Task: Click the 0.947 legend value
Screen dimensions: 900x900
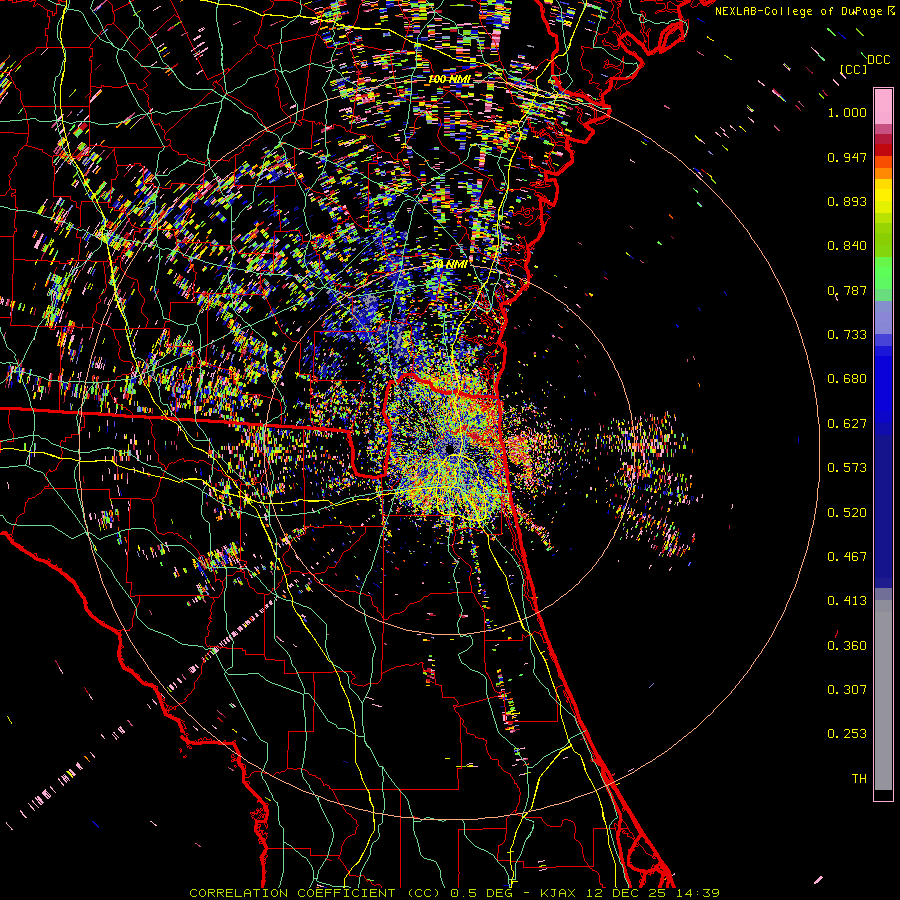Action: click(847, 157)
